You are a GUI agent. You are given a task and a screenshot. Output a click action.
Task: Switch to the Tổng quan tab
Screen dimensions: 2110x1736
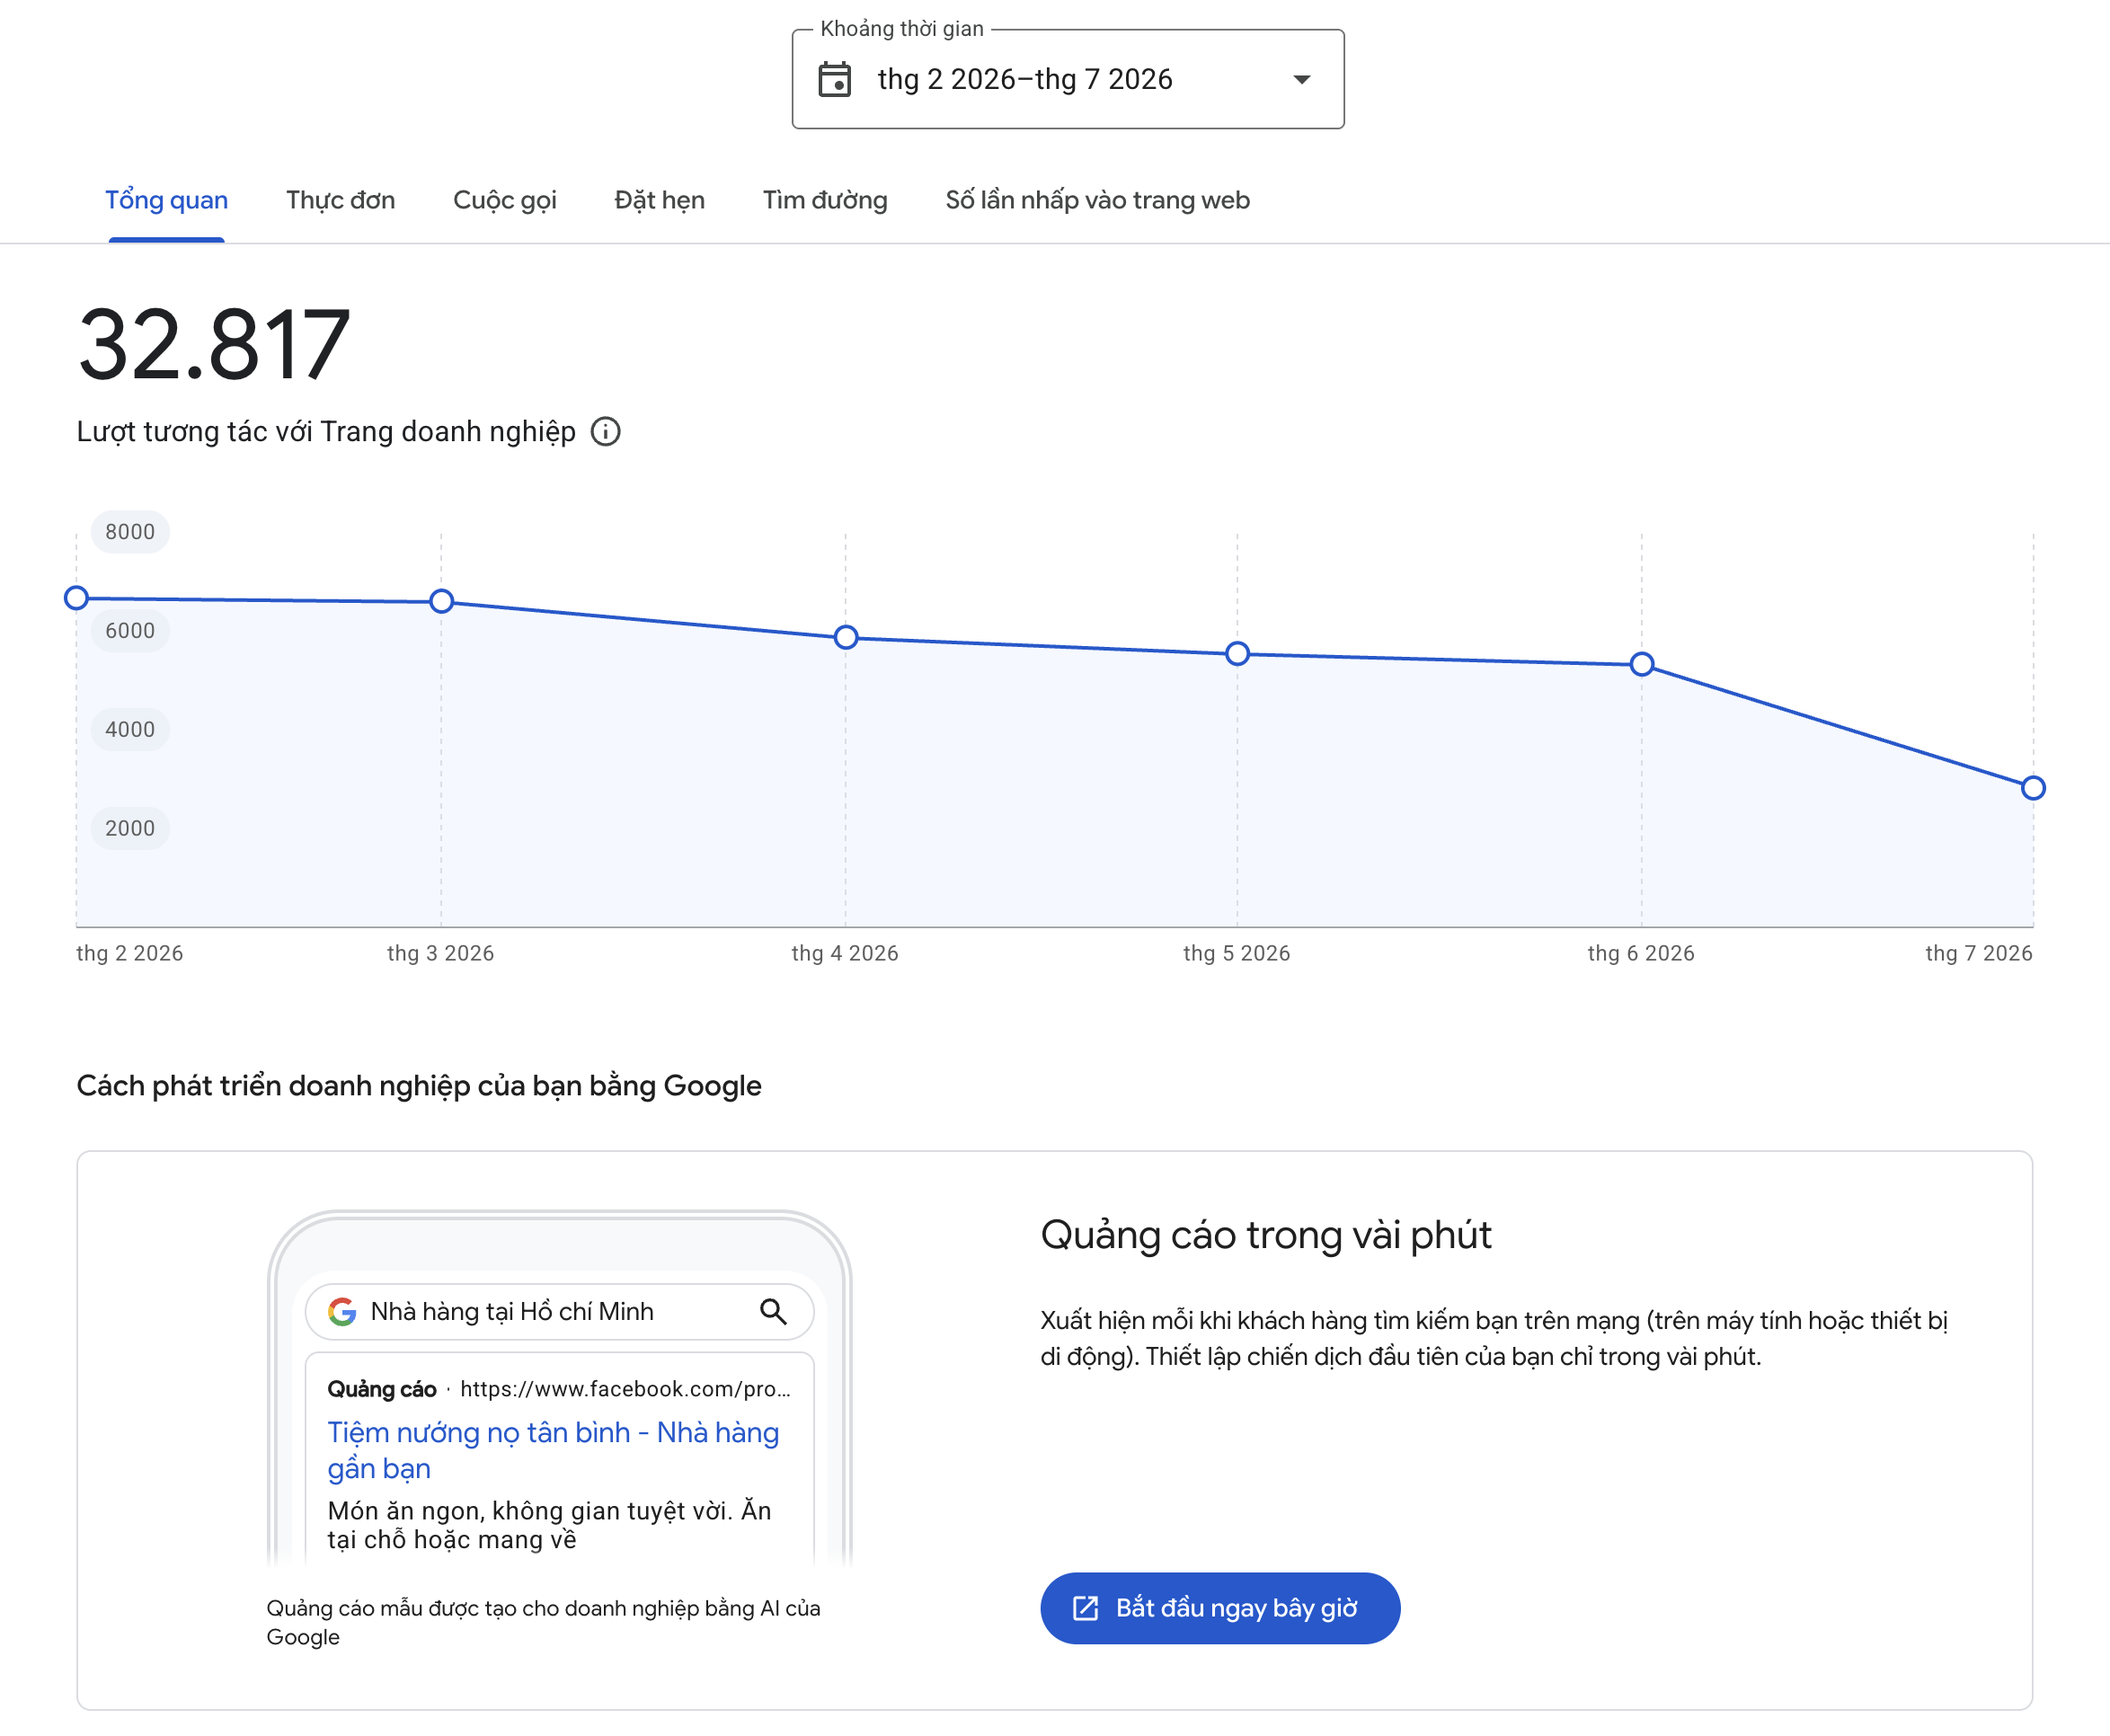(167, 200)
